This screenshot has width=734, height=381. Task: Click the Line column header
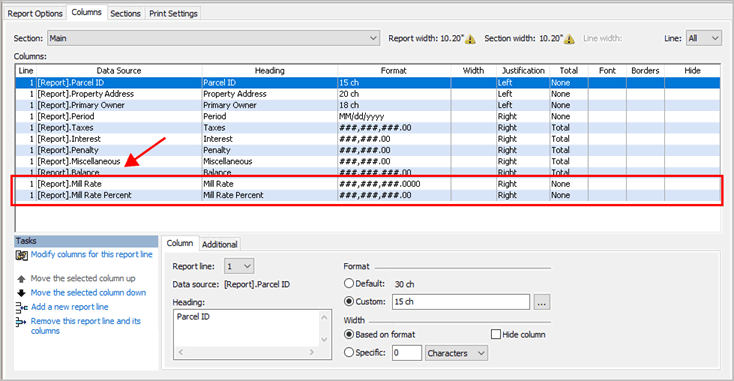pyautogui.click(x=26, y=71)
